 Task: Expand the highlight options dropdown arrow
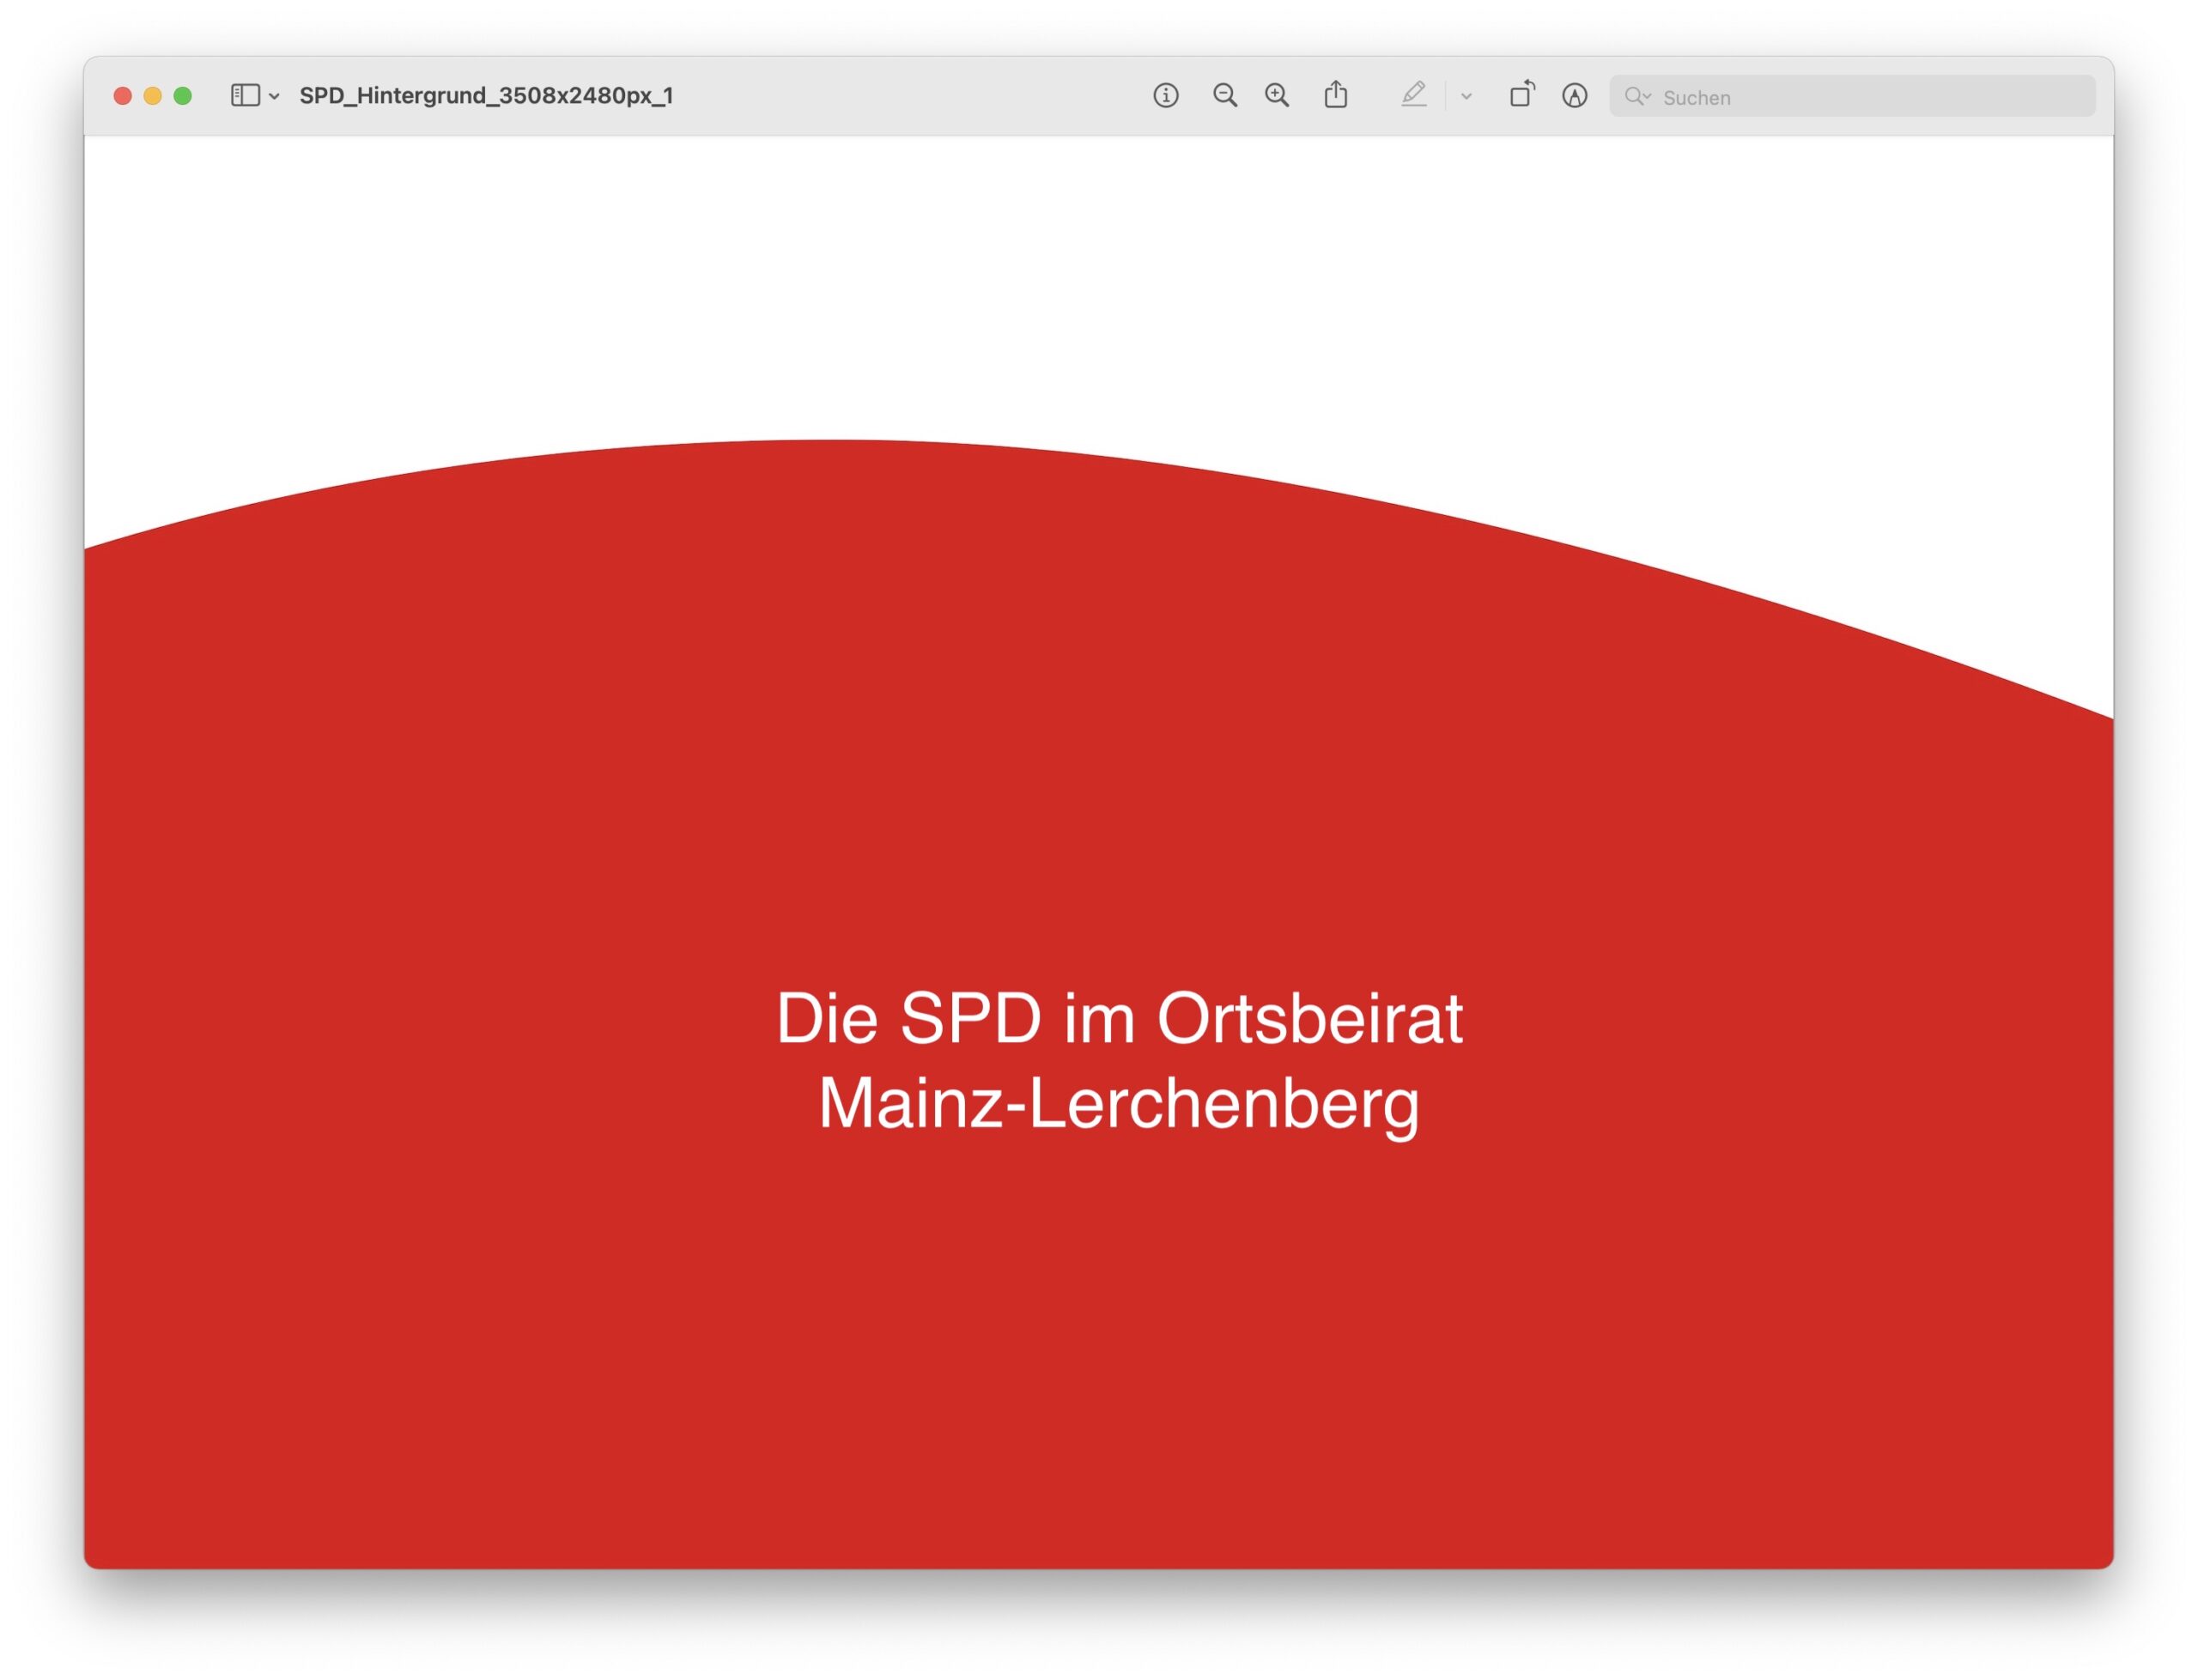point(1466,96)
